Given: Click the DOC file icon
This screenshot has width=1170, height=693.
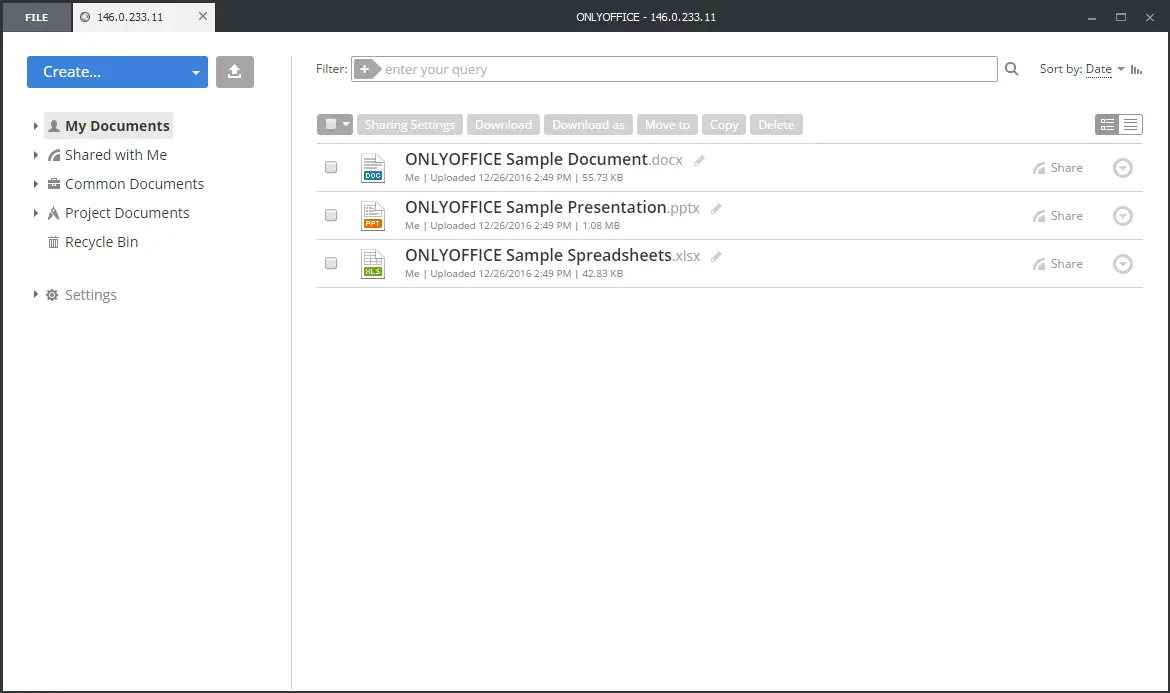Looking at the screenshot, I should click(x=372, y=168).
